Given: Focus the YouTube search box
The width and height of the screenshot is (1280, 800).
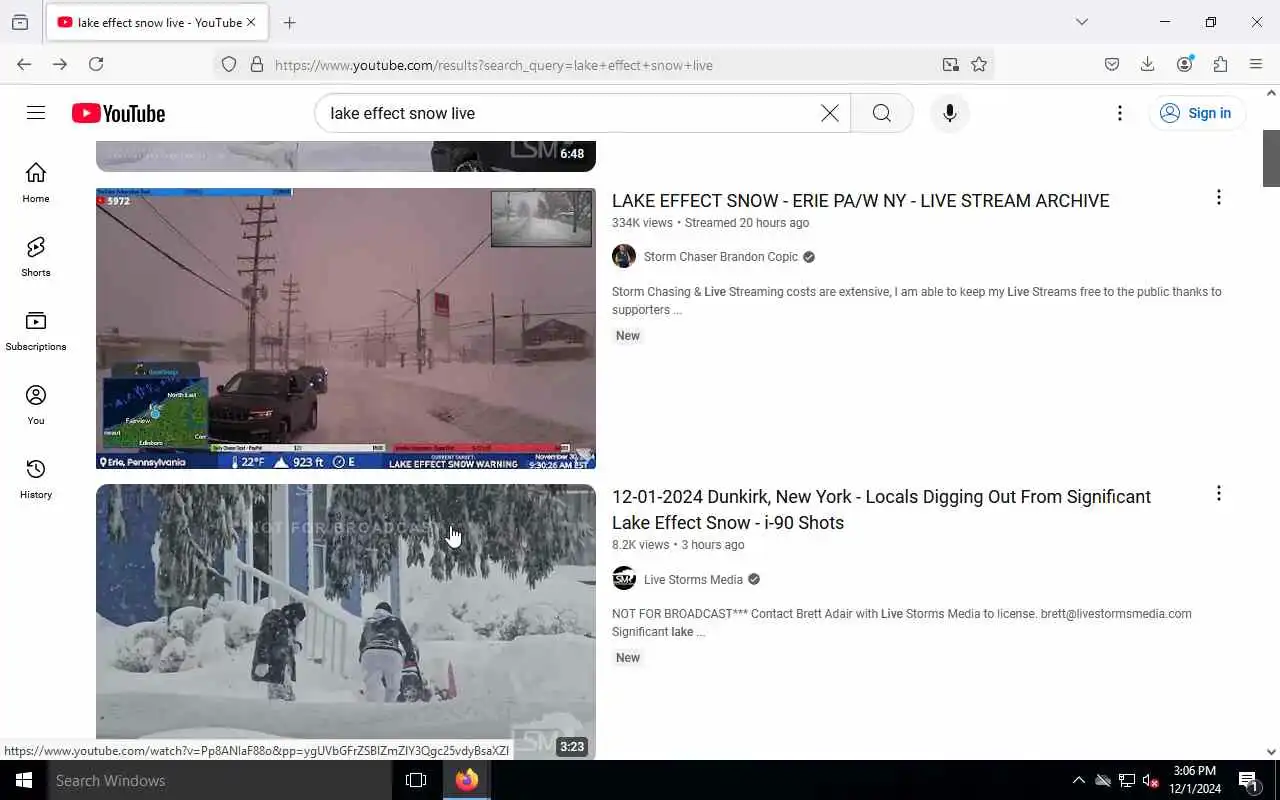Looking at the screenshot, I should pos(570,113).
